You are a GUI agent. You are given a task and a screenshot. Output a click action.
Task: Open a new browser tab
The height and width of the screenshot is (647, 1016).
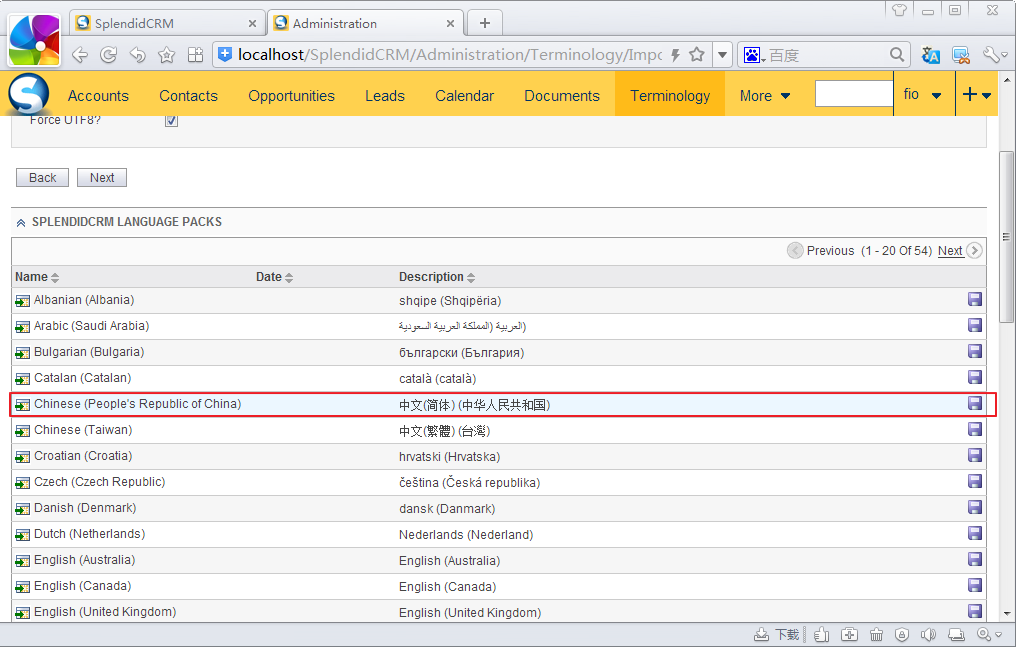[485, 24]
